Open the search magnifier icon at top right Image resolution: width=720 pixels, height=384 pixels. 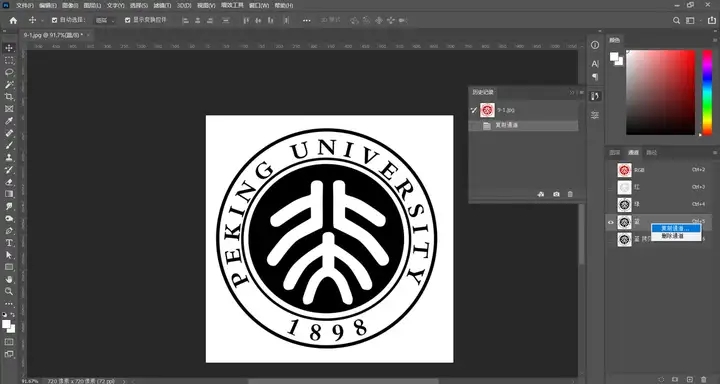(x=676, y=20)
